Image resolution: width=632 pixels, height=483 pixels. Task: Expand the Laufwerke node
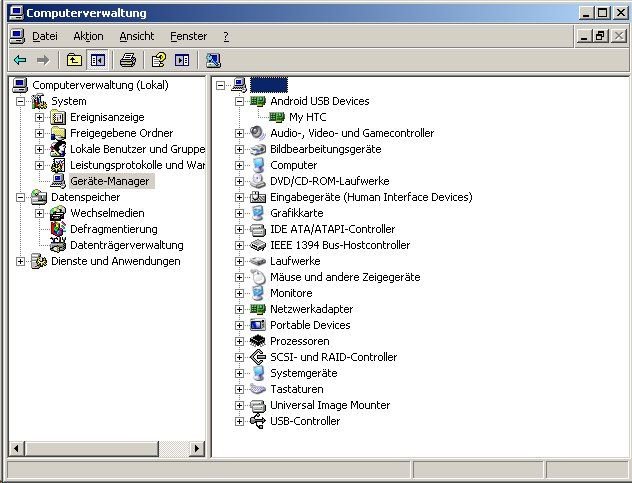click(x=239, y=261)
